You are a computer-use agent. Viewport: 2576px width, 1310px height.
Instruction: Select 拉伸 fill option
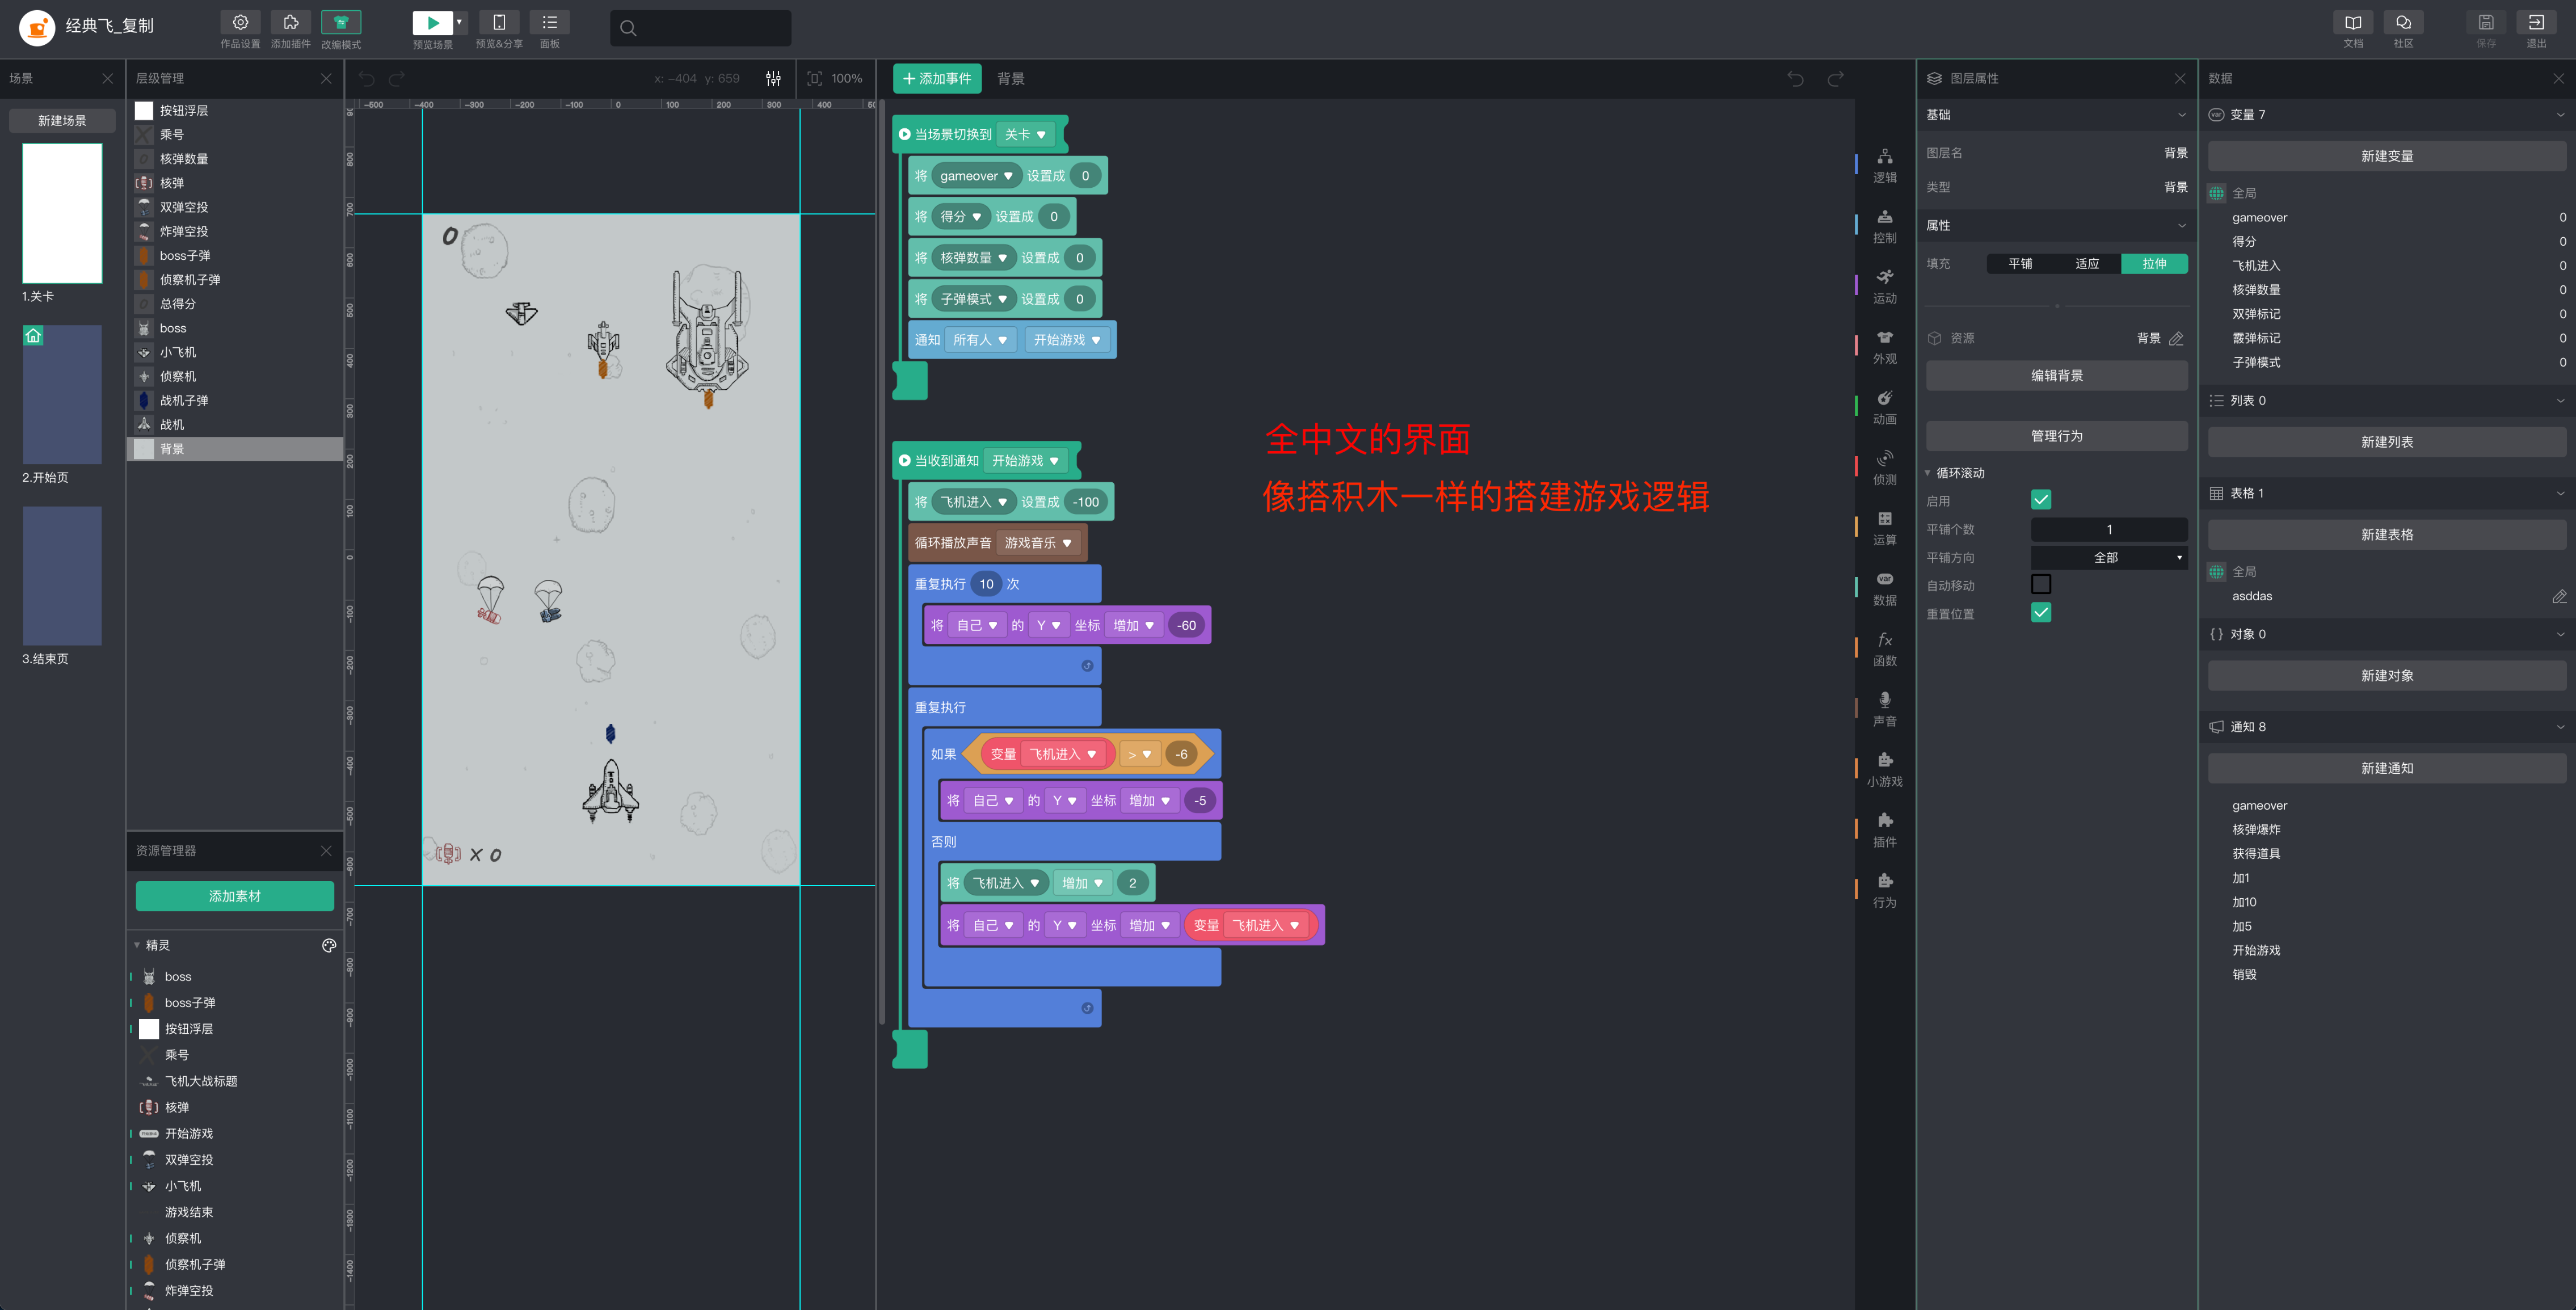click(x=2154, y=263)
